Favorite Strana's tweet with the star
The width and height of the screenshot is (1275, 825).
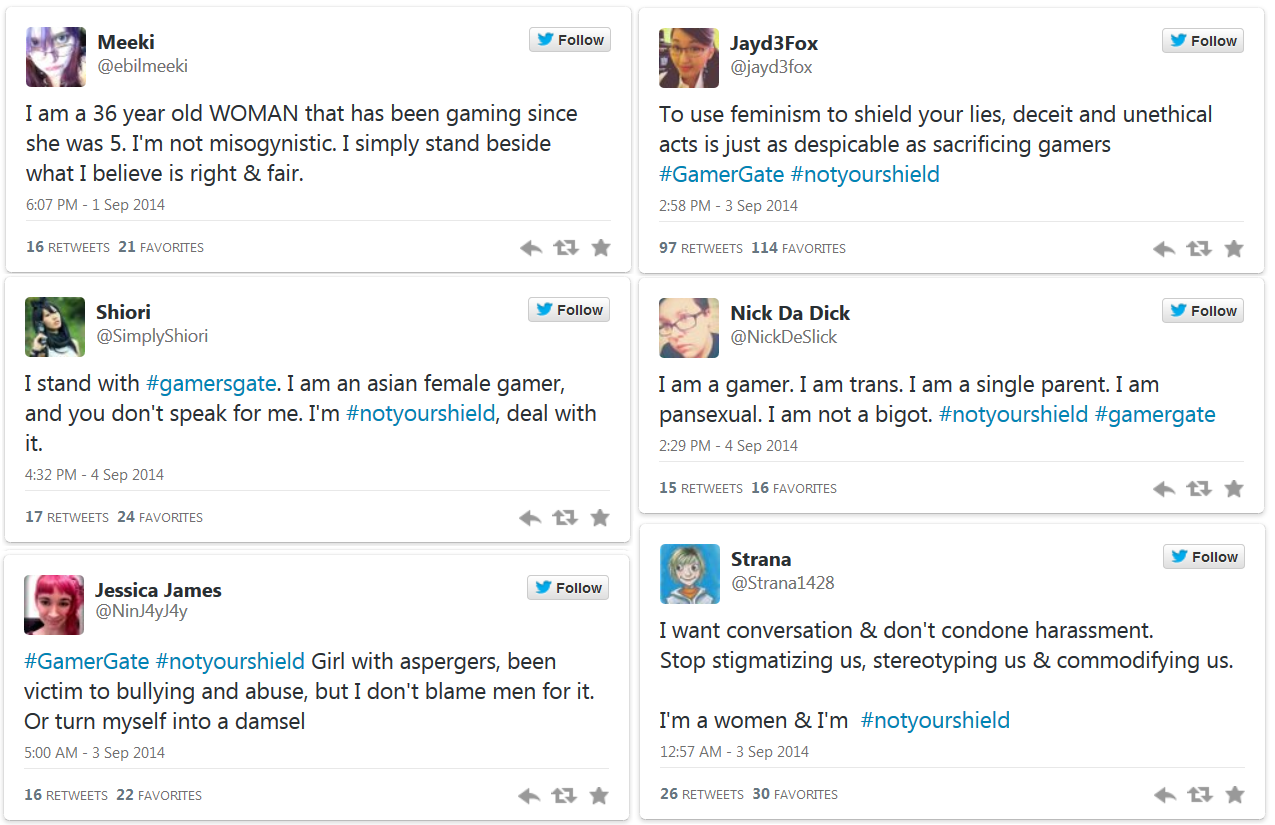(x=1235, y=795)
